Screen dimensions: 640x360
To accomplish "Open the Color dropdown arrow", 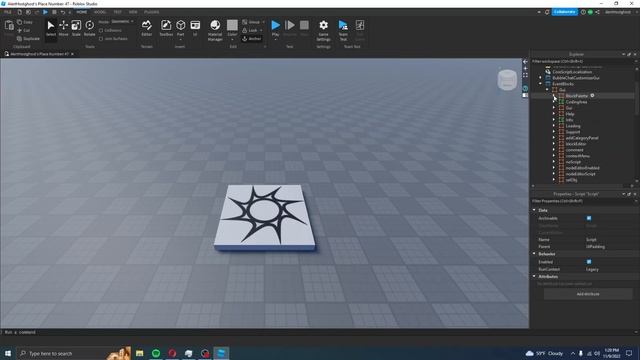I will click(x=232, y=40).
